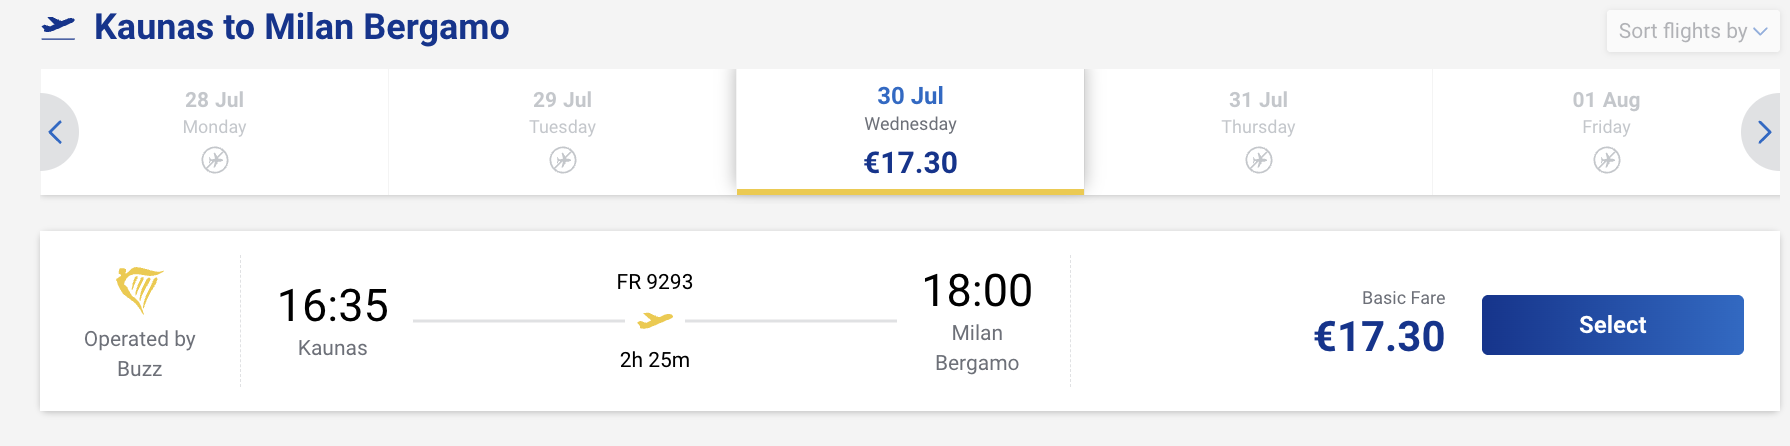
Task: Click the Kaunas to Milan Bergamo heading
Action: pos(302,27)
